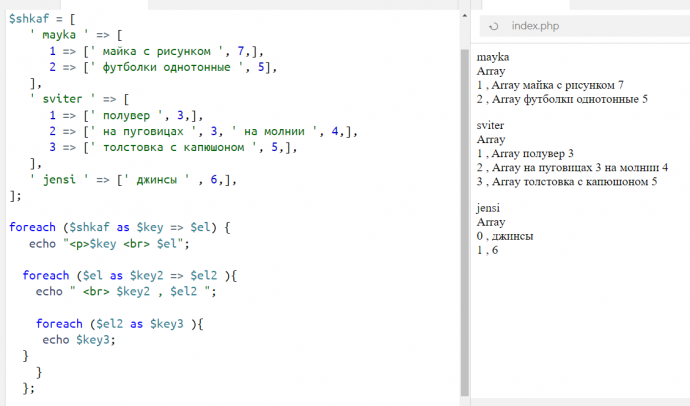Click output line '0 , джинсы'
The image size is (690, 406).
[505, 236]
